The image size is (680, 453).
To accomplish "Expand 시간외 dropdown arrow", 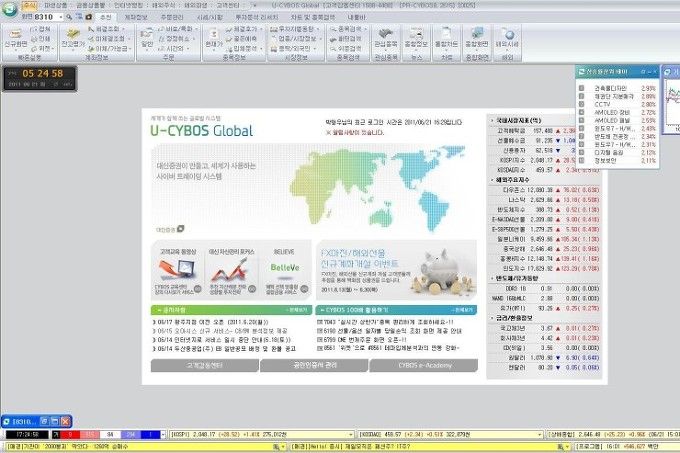I will tap(188, 49).
